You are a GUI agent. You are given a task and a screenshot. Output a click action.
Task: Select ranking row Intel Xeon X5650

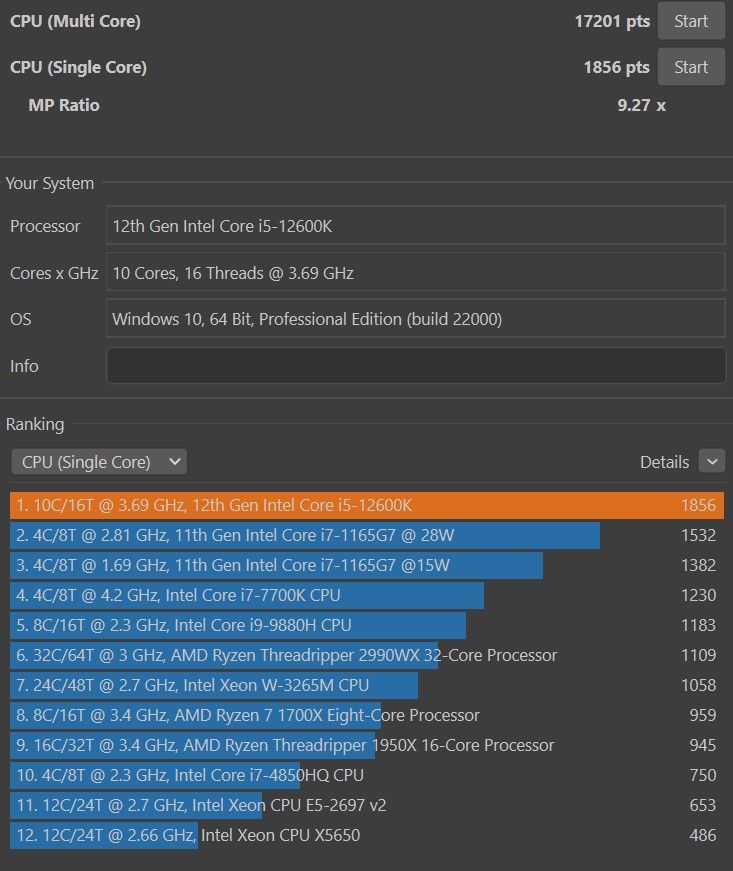pyautogui.click(x=366, y=835)
